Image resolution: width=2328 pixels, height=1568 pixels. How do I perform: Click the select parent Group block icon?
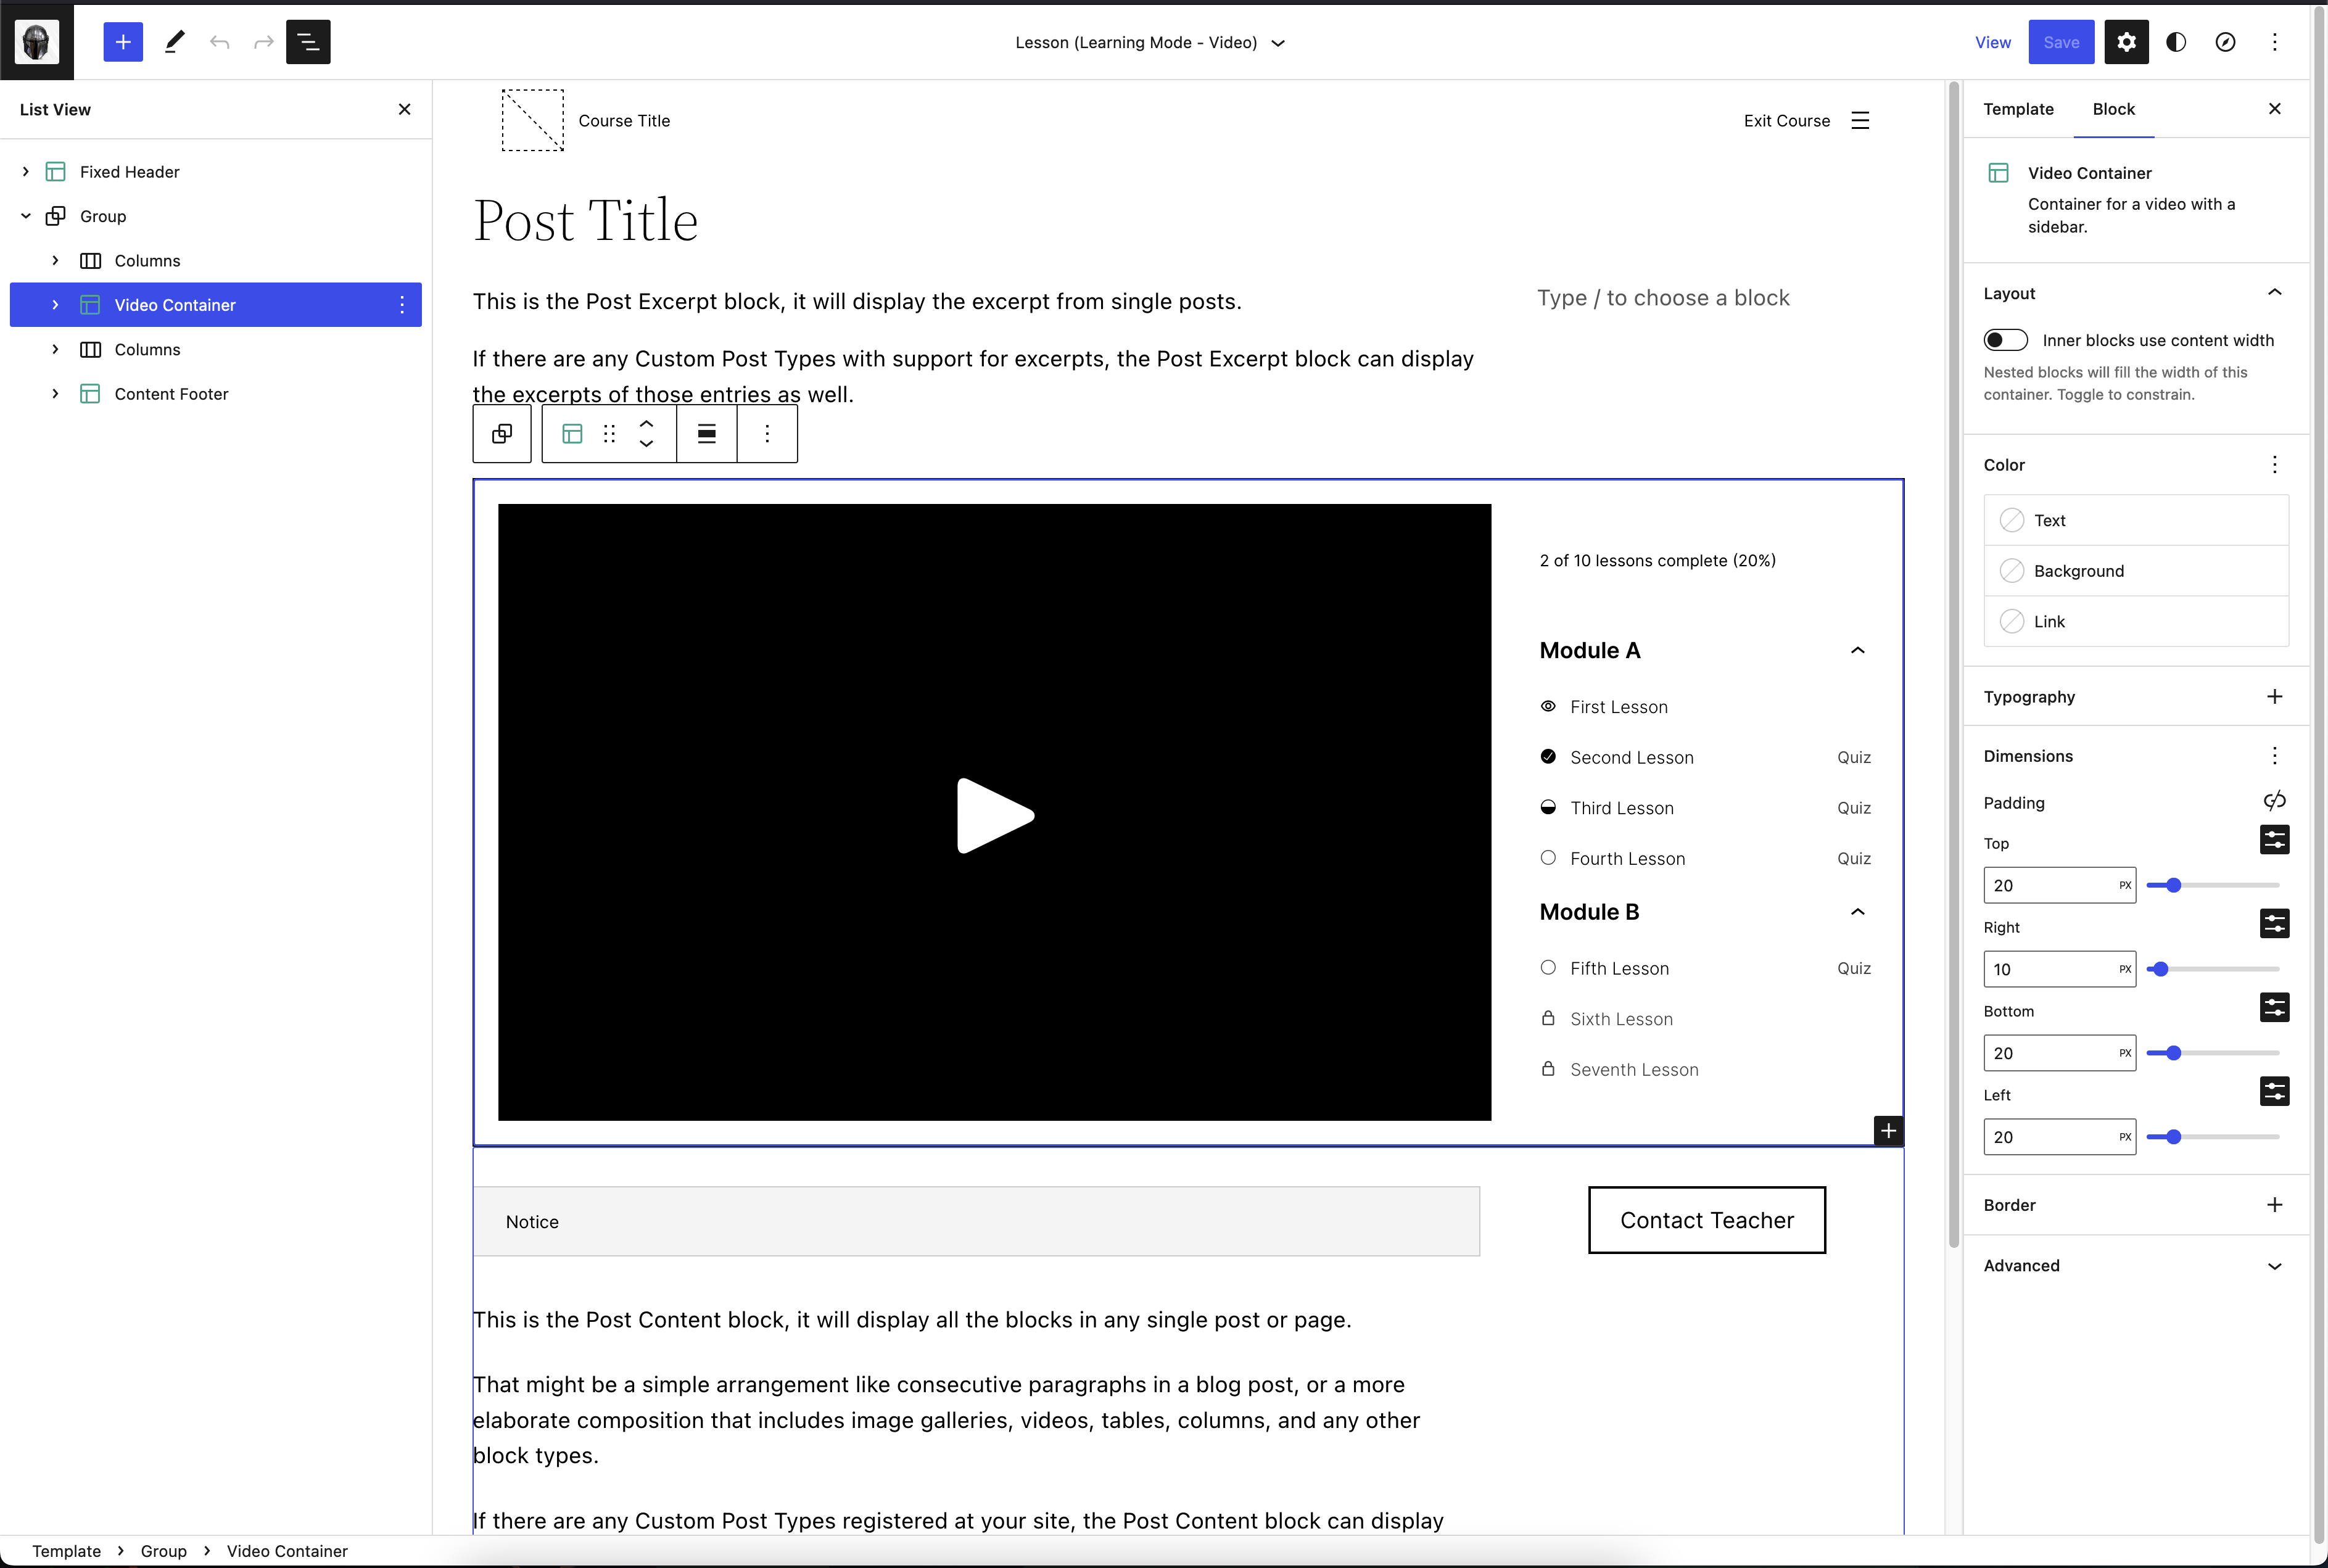[502, 434]
